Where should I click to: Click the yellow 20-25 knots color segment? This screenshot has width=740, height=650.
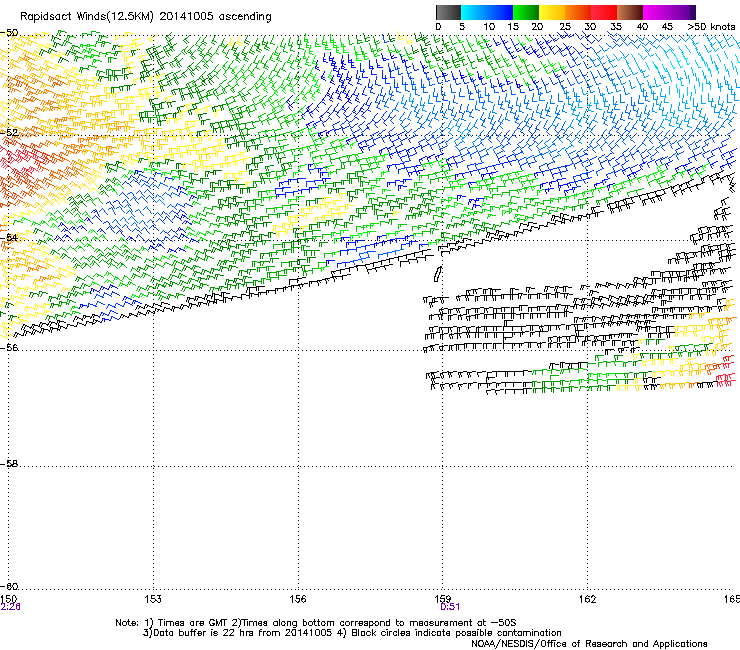click(552, 12)
